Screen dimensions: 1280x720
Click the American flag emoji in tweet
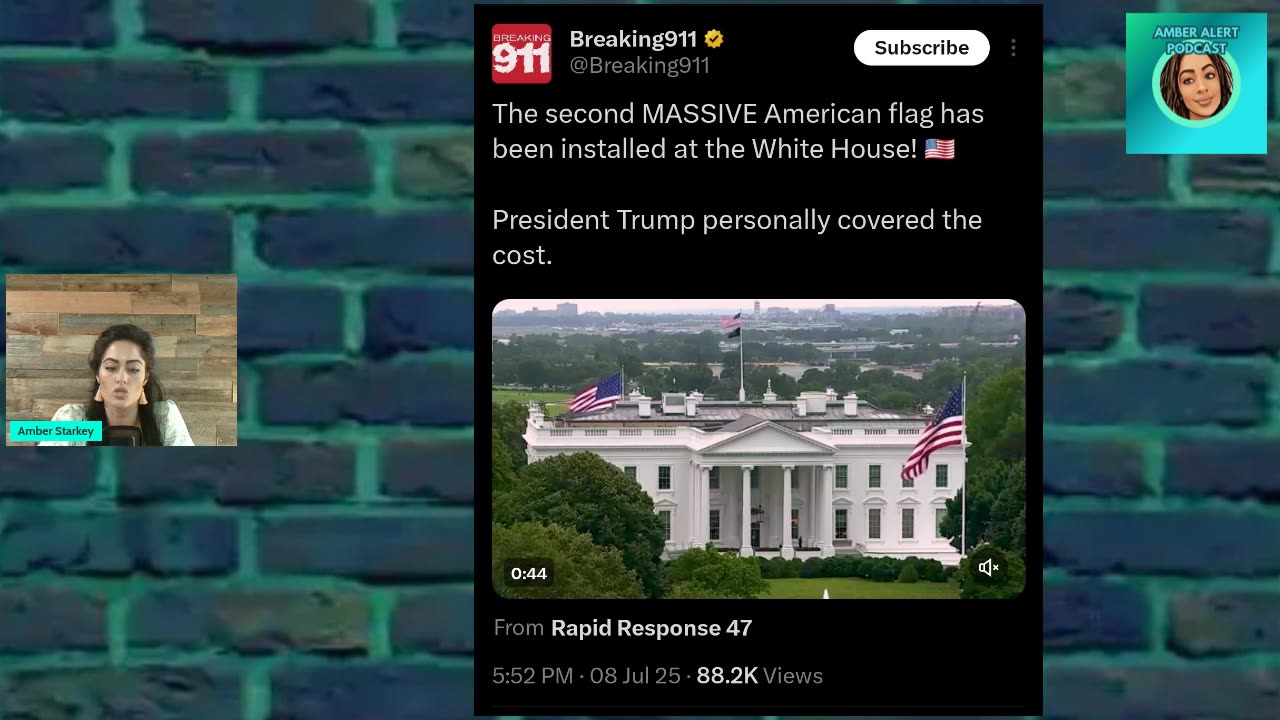940,150
